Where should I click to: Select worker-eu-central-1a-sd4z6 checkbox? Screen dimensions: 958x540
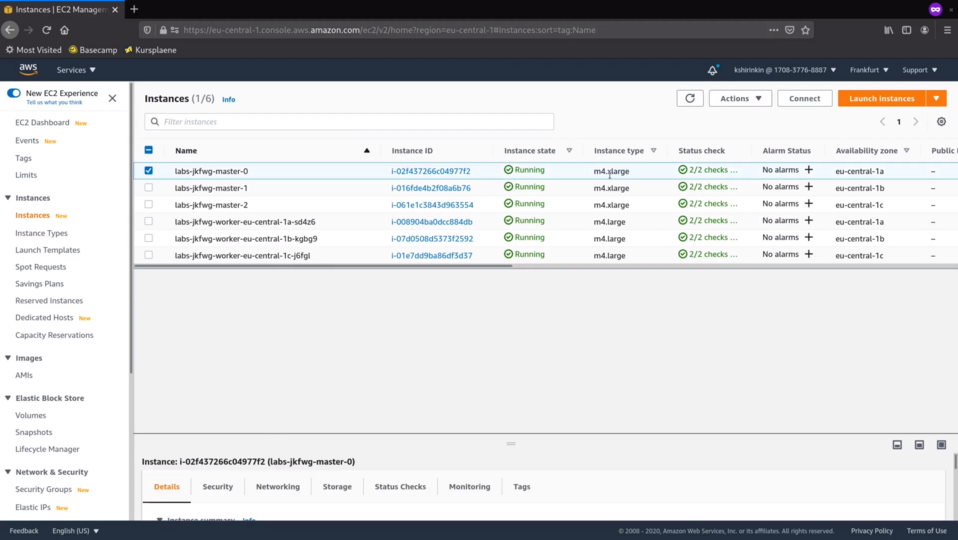[x=148, y=221]
